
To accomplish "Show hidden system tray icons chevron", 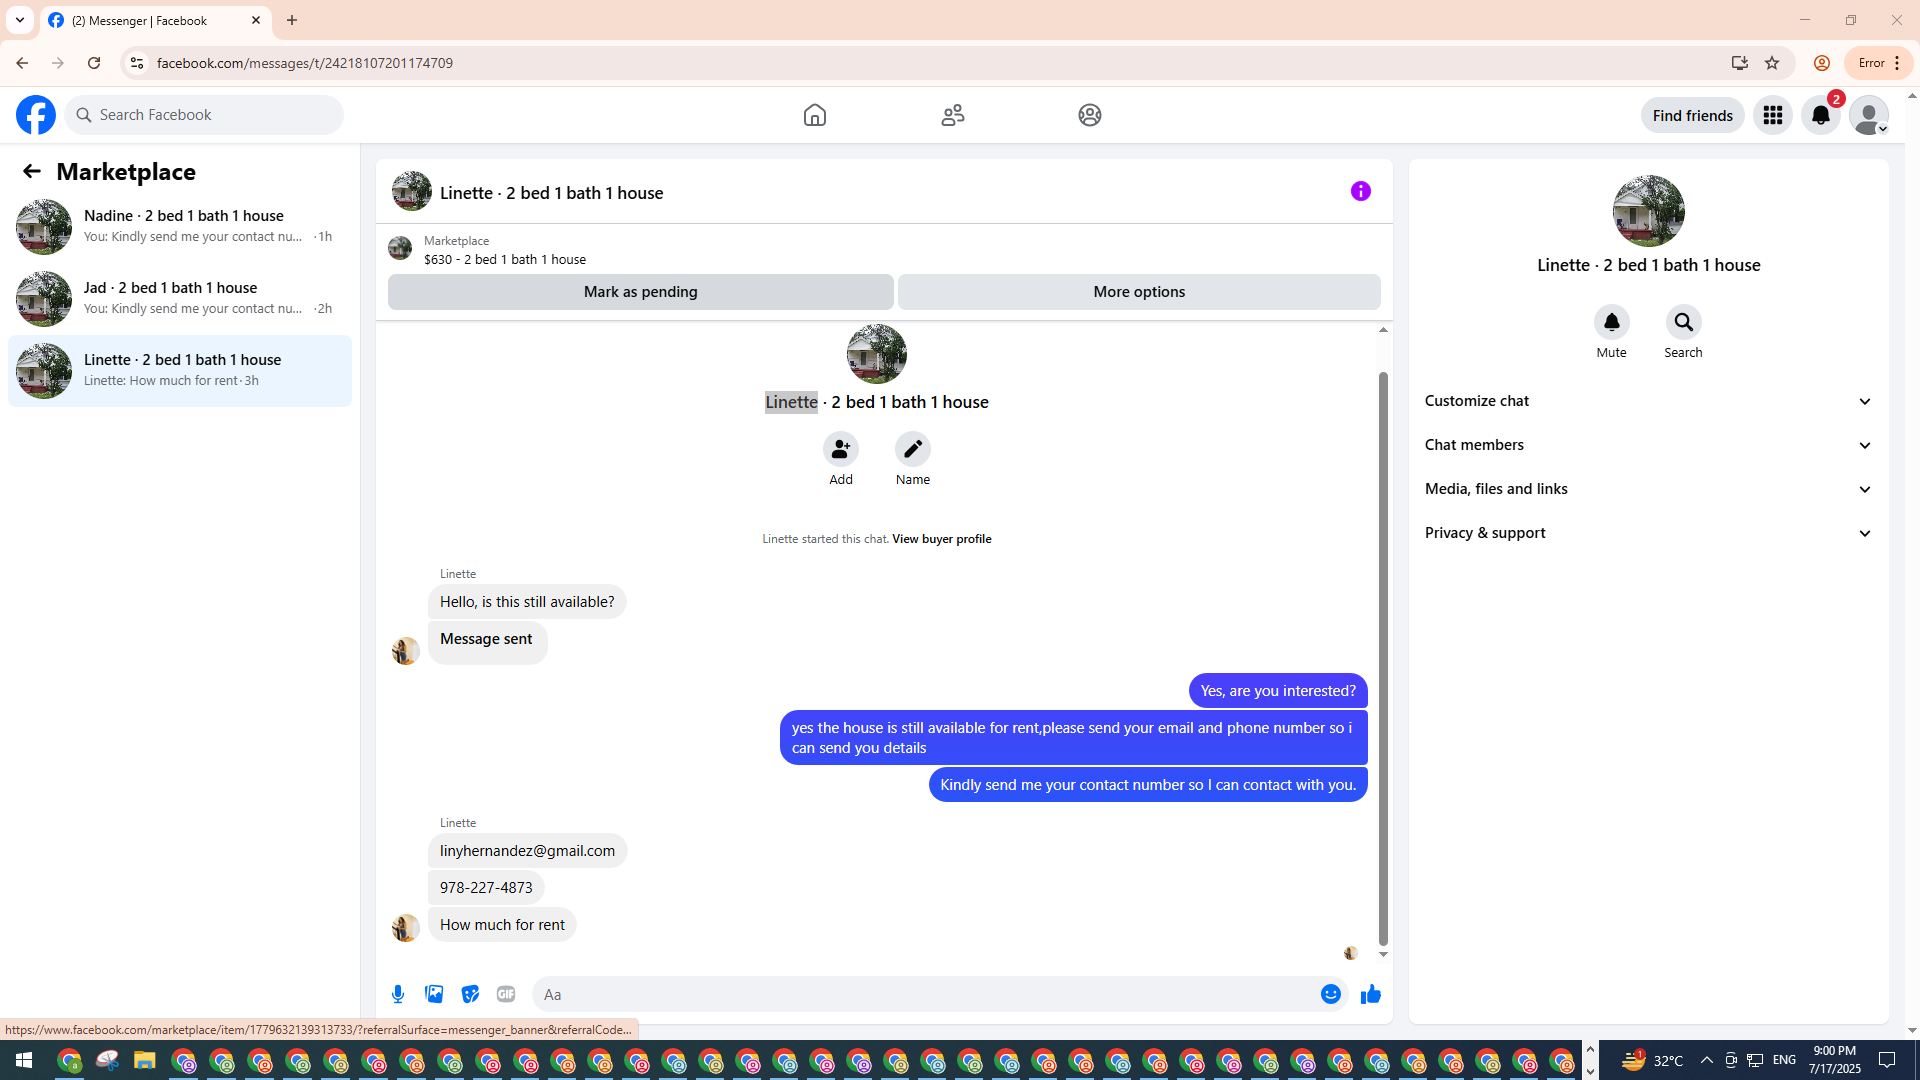I will coord(1707,1060).
